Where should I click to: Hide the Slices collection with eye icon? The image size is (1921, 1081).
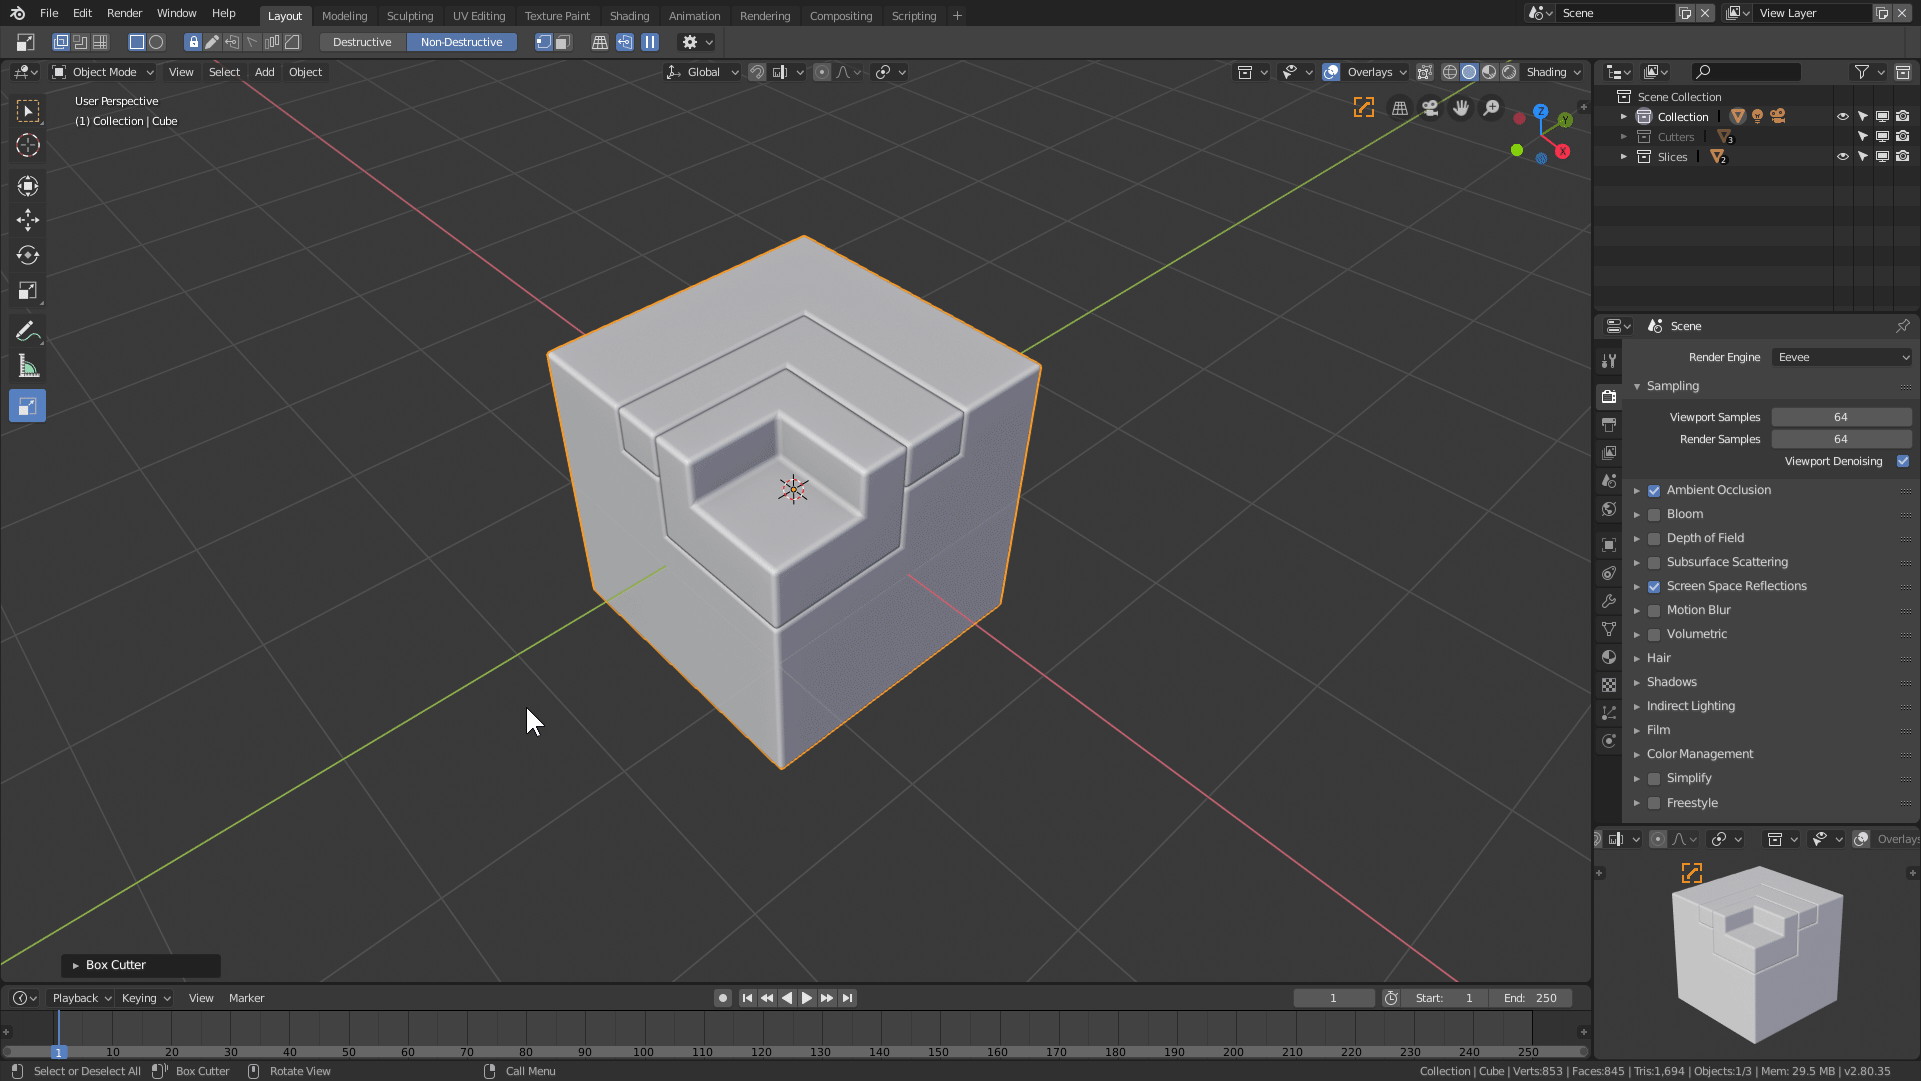pyautogui.click(x=1842, y=157)
